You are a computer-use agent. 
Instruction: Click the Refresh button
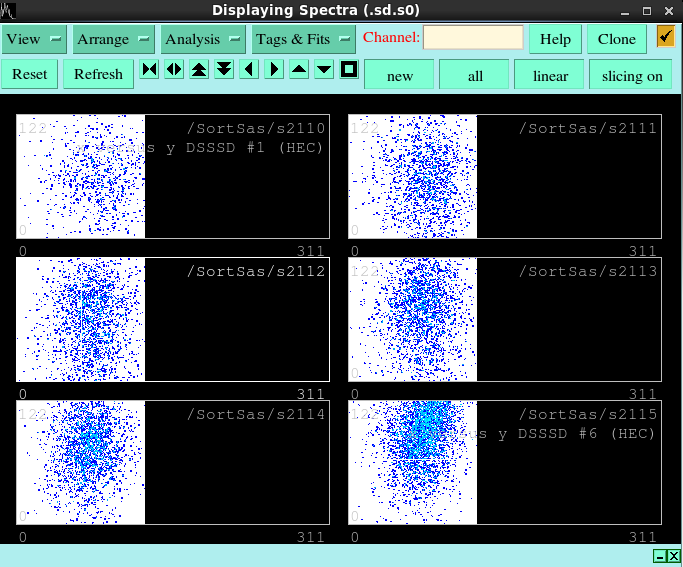[x=98, y=74]
